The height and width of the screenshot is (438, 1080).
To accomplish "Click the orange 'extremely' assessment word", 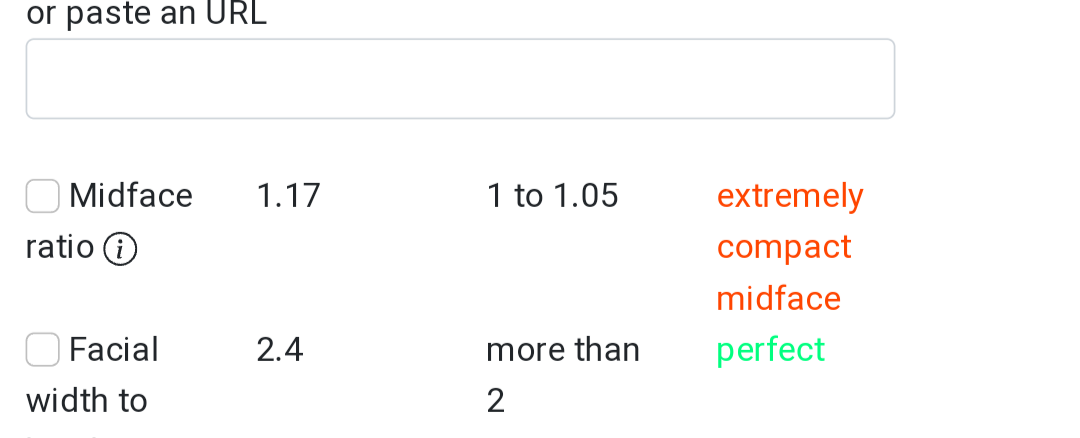I will tap(790, 196).
